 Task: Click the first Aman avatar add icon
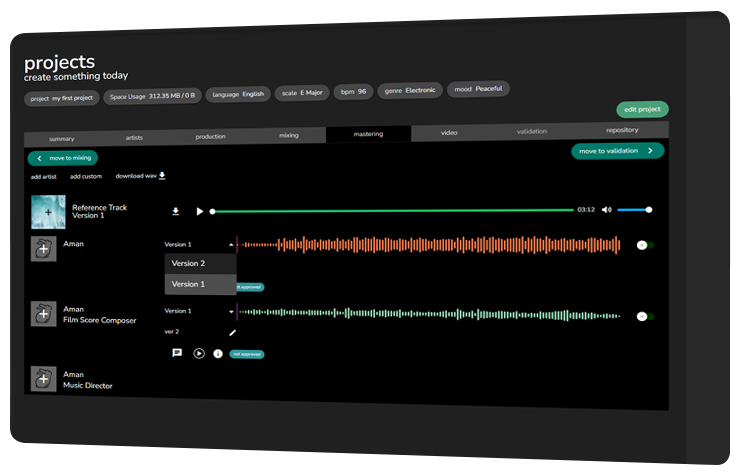[44, 249]
